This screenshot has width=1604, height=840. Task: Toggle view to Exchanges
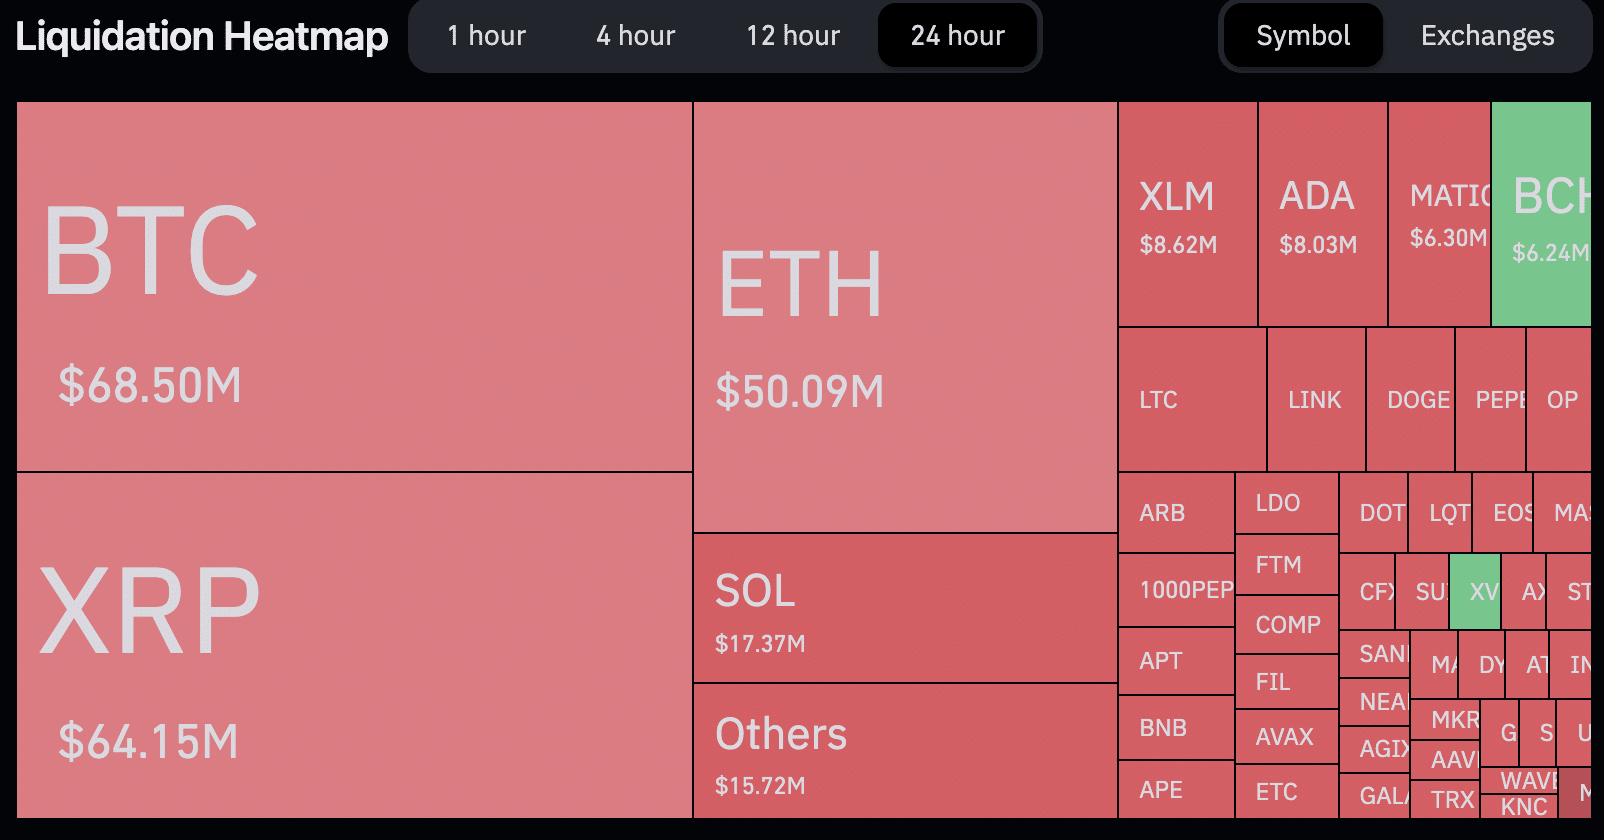[x=1487, y=36]
